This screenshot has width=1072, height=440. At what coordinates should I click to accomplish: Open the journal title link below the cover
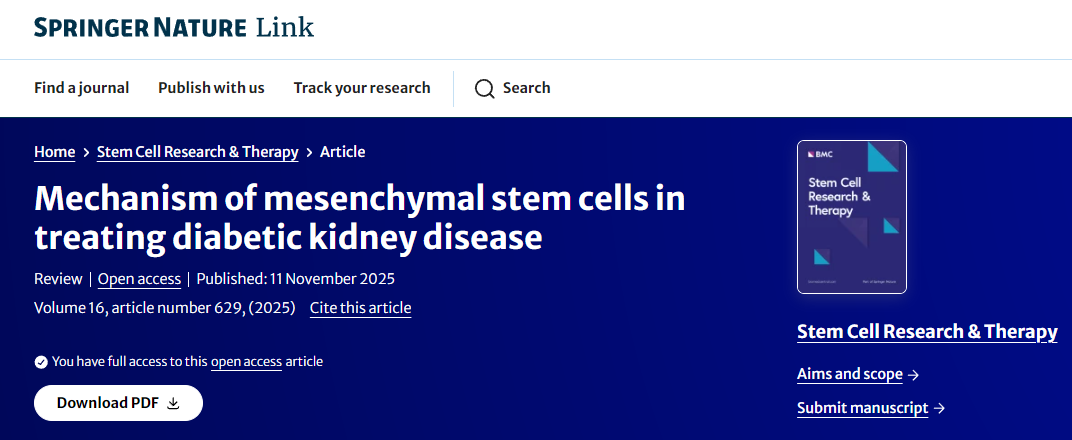point(927,332)
